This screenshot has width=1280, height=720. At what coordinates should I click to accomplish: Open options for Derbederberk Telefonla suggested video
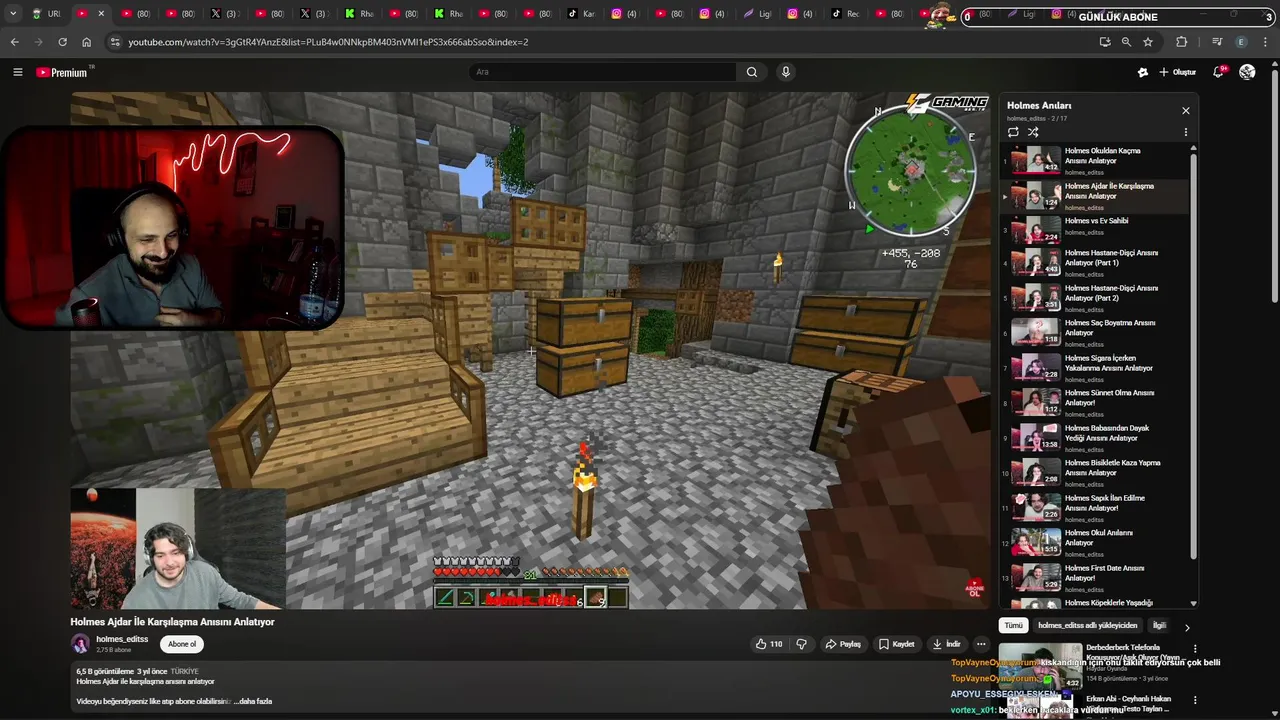[1194, 649]
